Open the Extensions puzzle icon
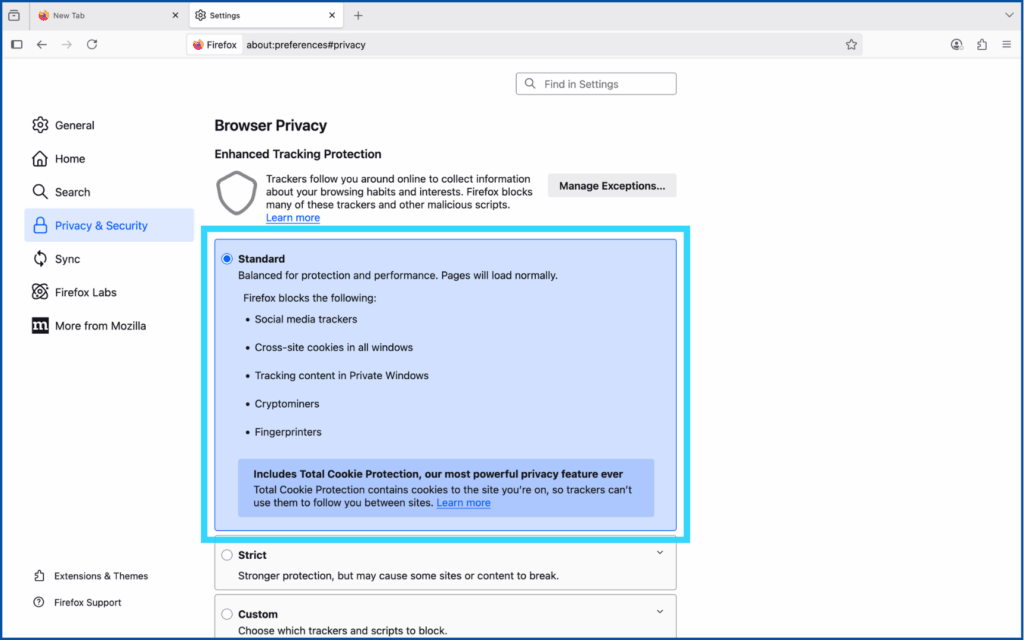The width and height of the screenshot is (1024, 640). [981, 45]
